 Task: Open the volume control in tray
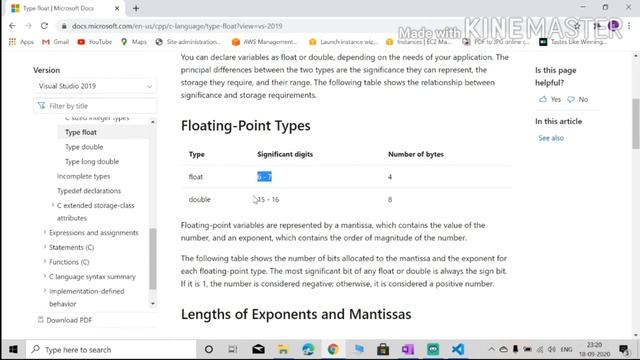click(x=551, y=349)
